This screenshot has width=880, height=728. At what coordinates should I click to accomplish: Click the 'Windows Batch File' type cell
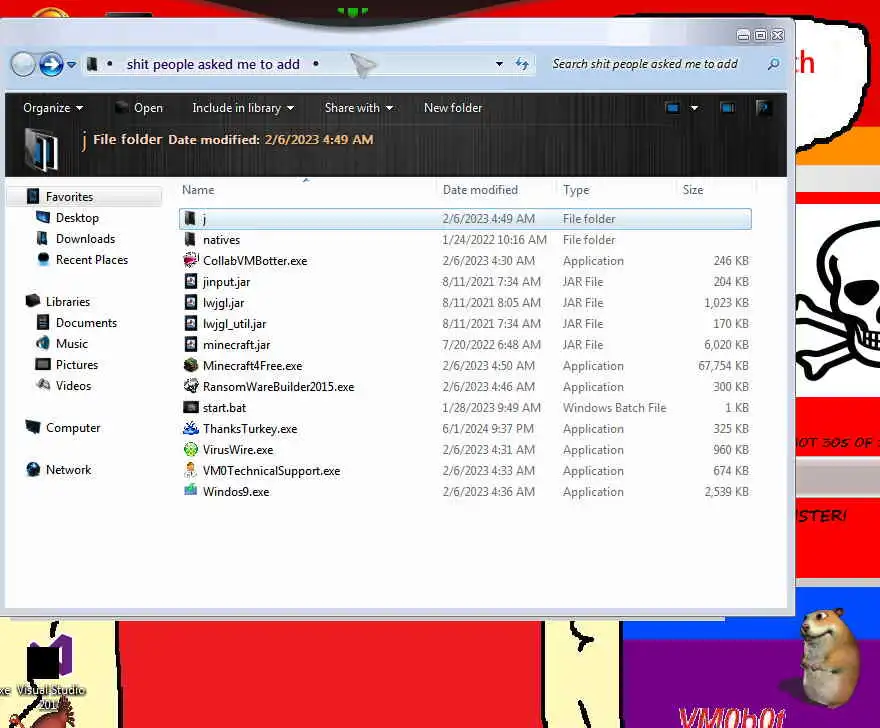(615, 408)
